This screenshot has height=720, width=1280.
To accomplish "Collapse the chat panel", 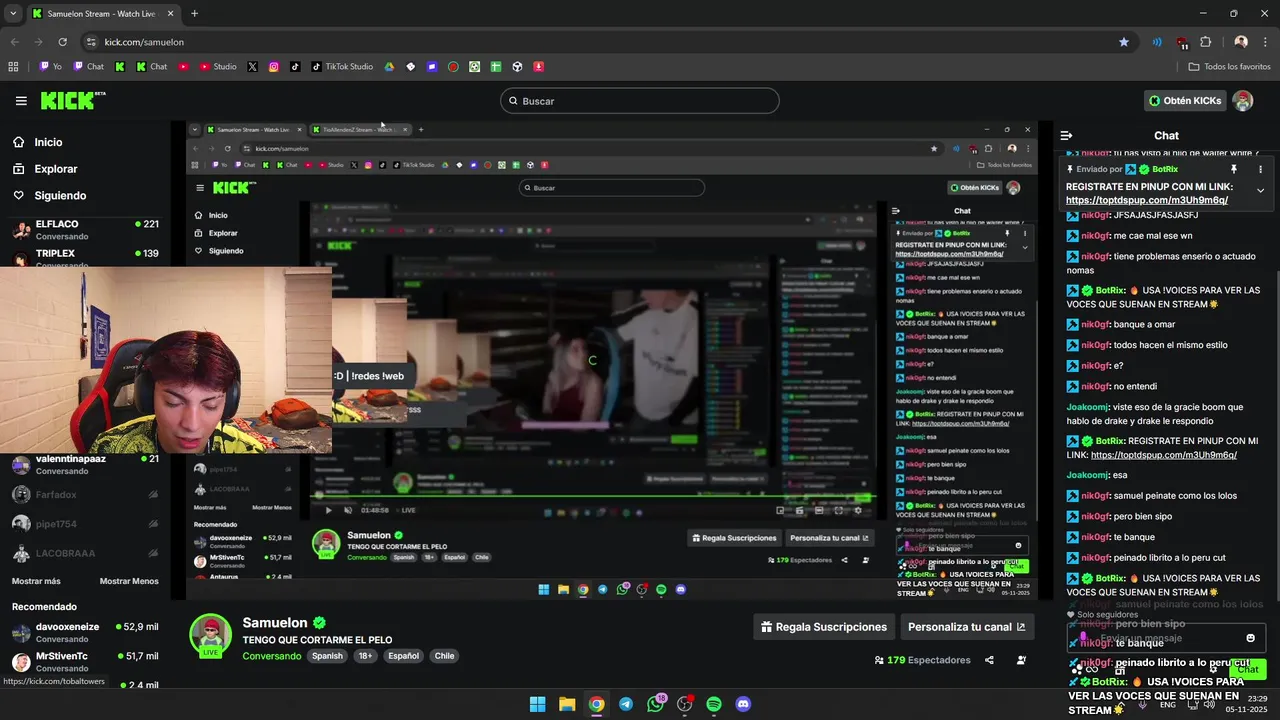I will coord(1066,135).
